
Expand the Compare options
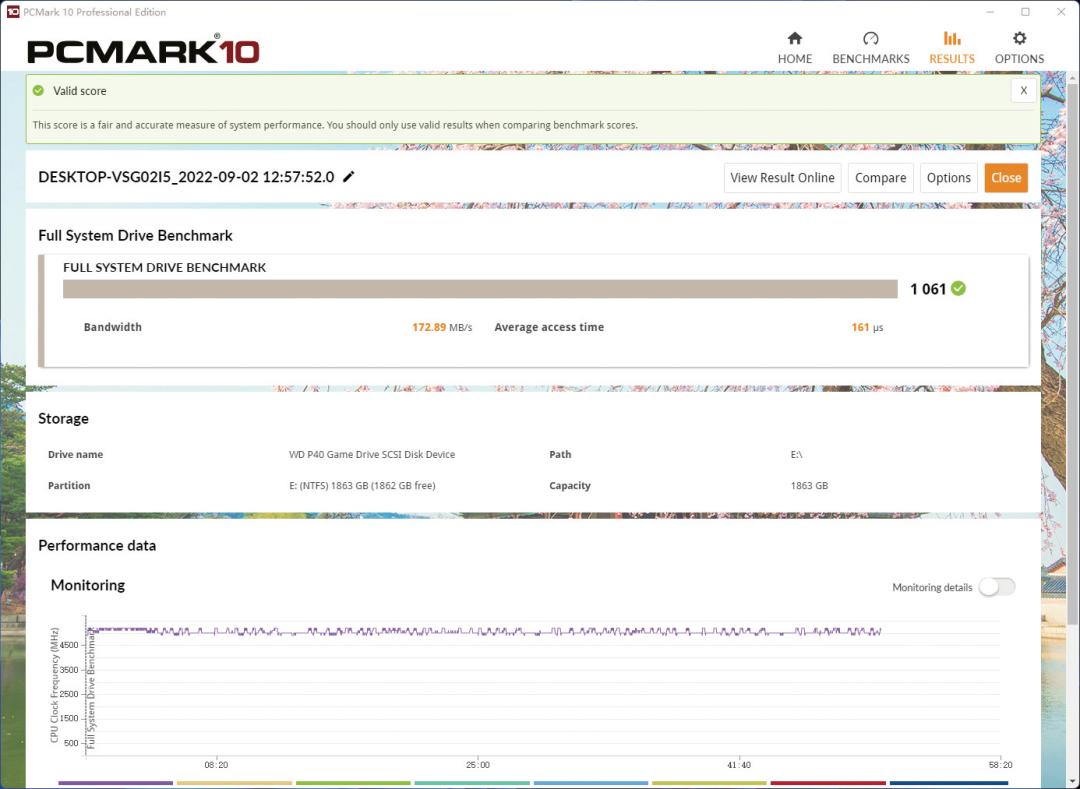[880, 177]
